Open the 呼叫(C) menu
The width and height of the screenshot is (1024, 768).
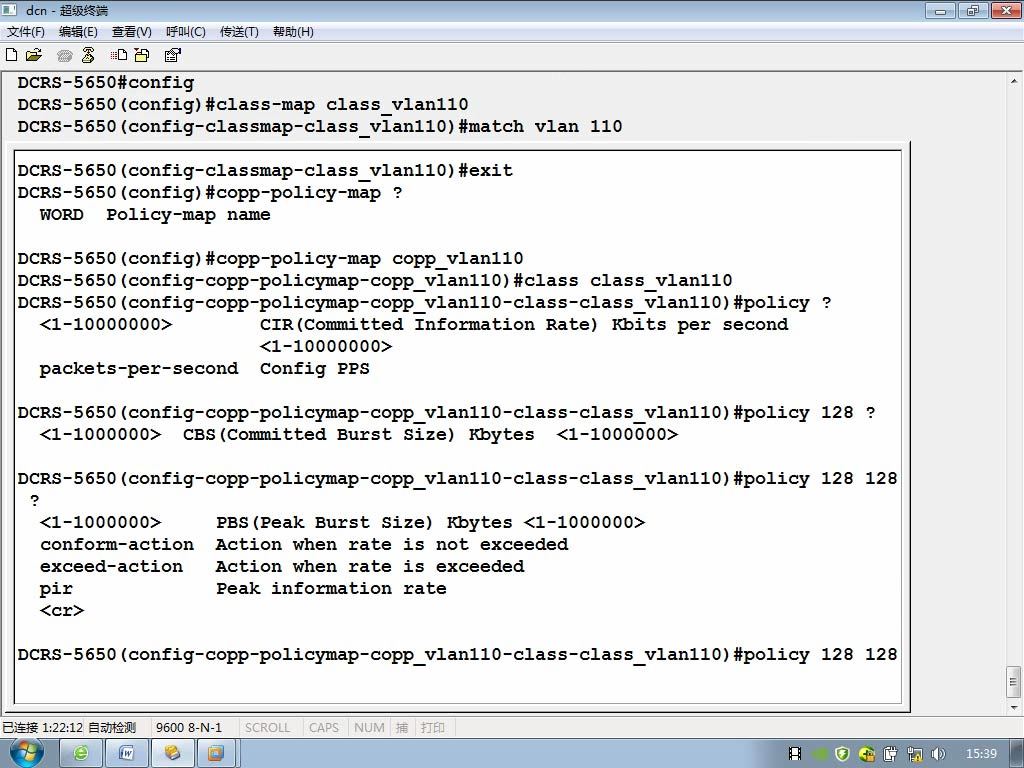tap(185, 31)
